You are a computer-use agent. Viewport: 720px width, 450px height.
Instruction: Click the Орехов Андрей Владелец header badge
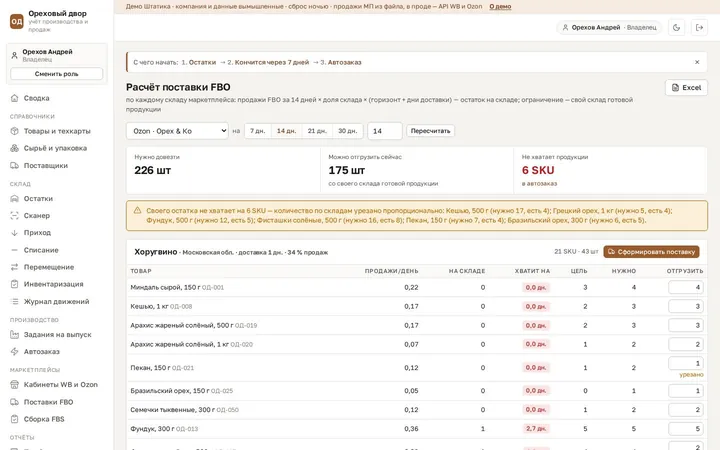tap(609, 28)
